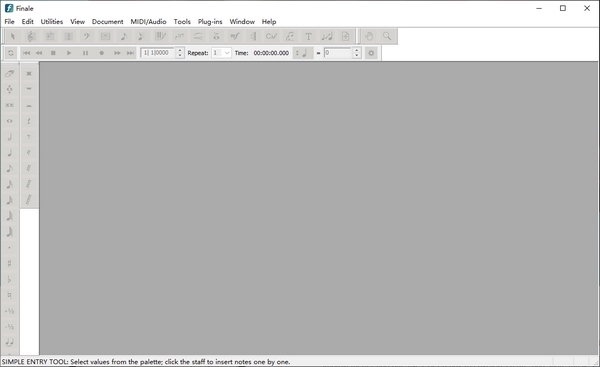Select the Selection arrow tool

pyautogui.click(x=13, y=36)
